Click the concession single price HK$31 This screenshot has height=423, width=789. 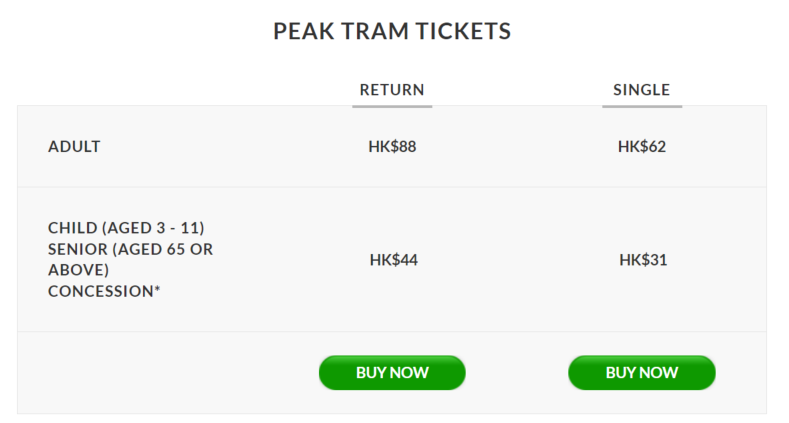643,260
